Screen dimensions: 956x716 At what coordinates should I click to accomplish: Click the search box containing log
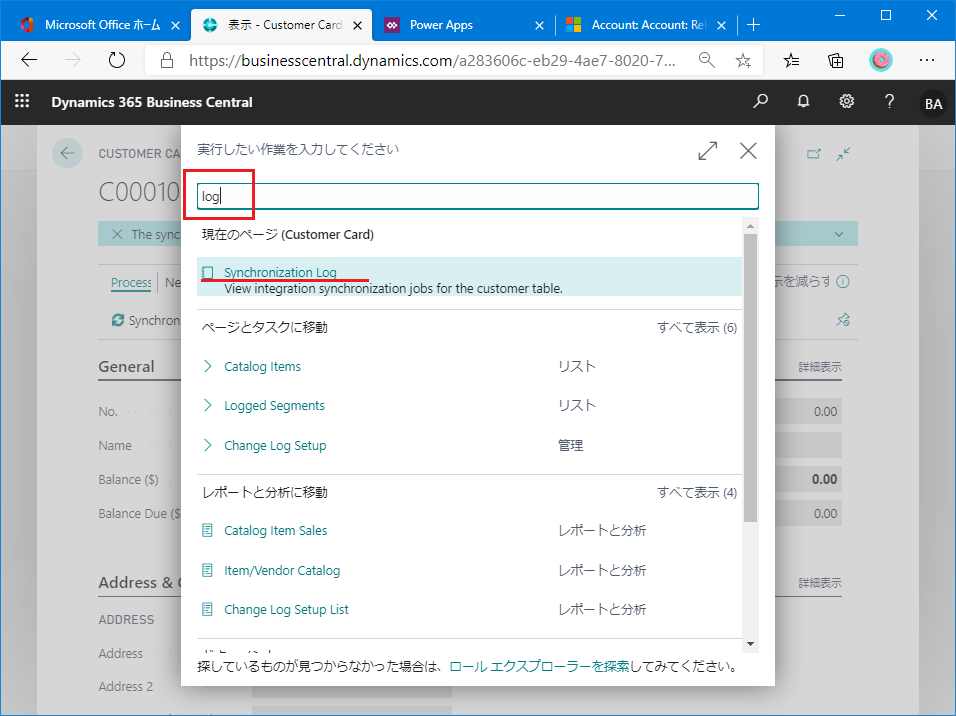pos(478,196)
